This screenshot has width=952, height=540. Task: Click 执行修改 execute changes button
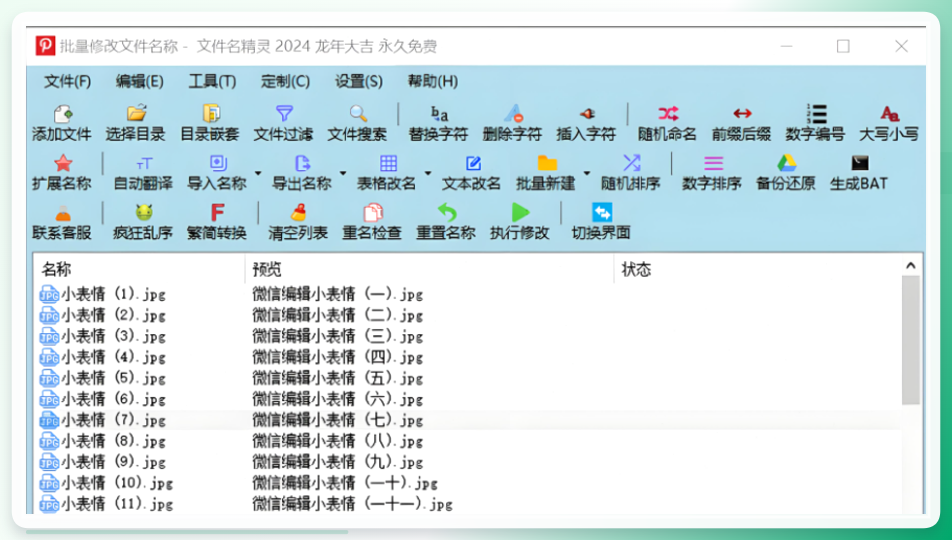[520, 222]
